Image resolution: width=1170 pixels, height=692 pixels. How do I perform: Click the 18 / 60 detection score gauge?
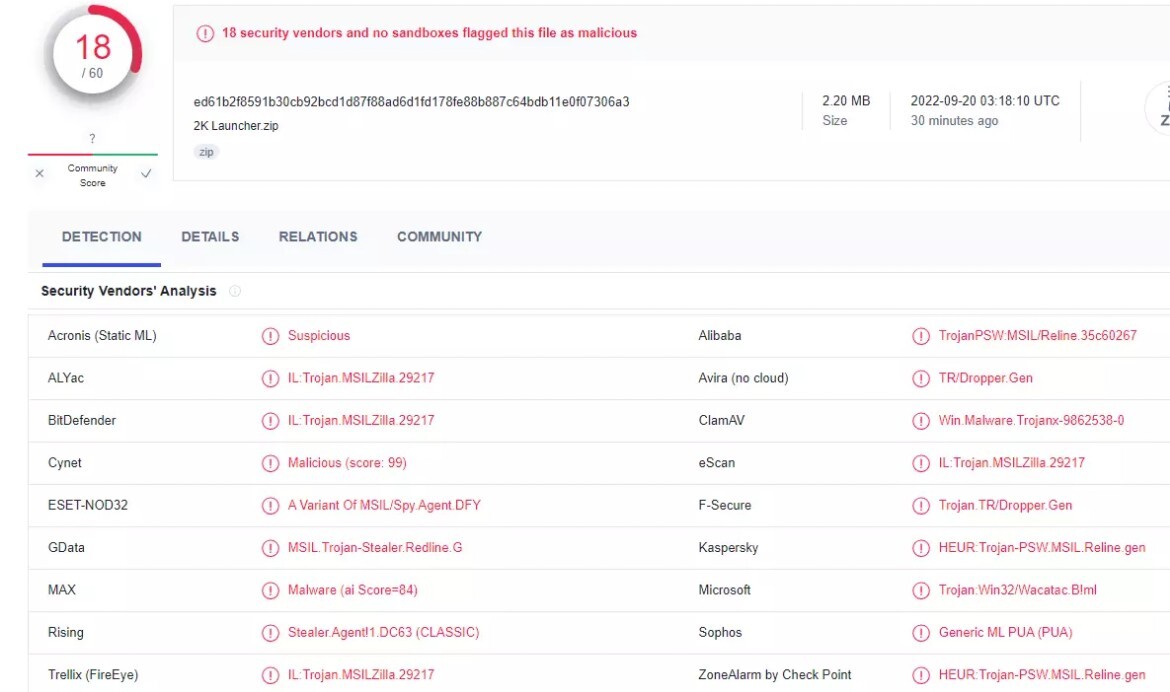(x=93, y=54)
